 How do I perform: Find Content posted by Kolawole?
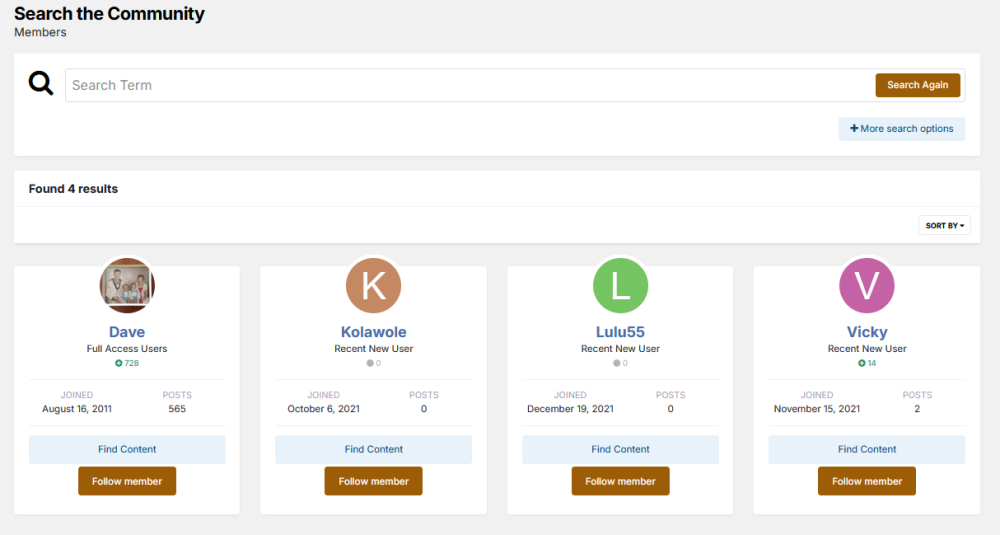373,449
